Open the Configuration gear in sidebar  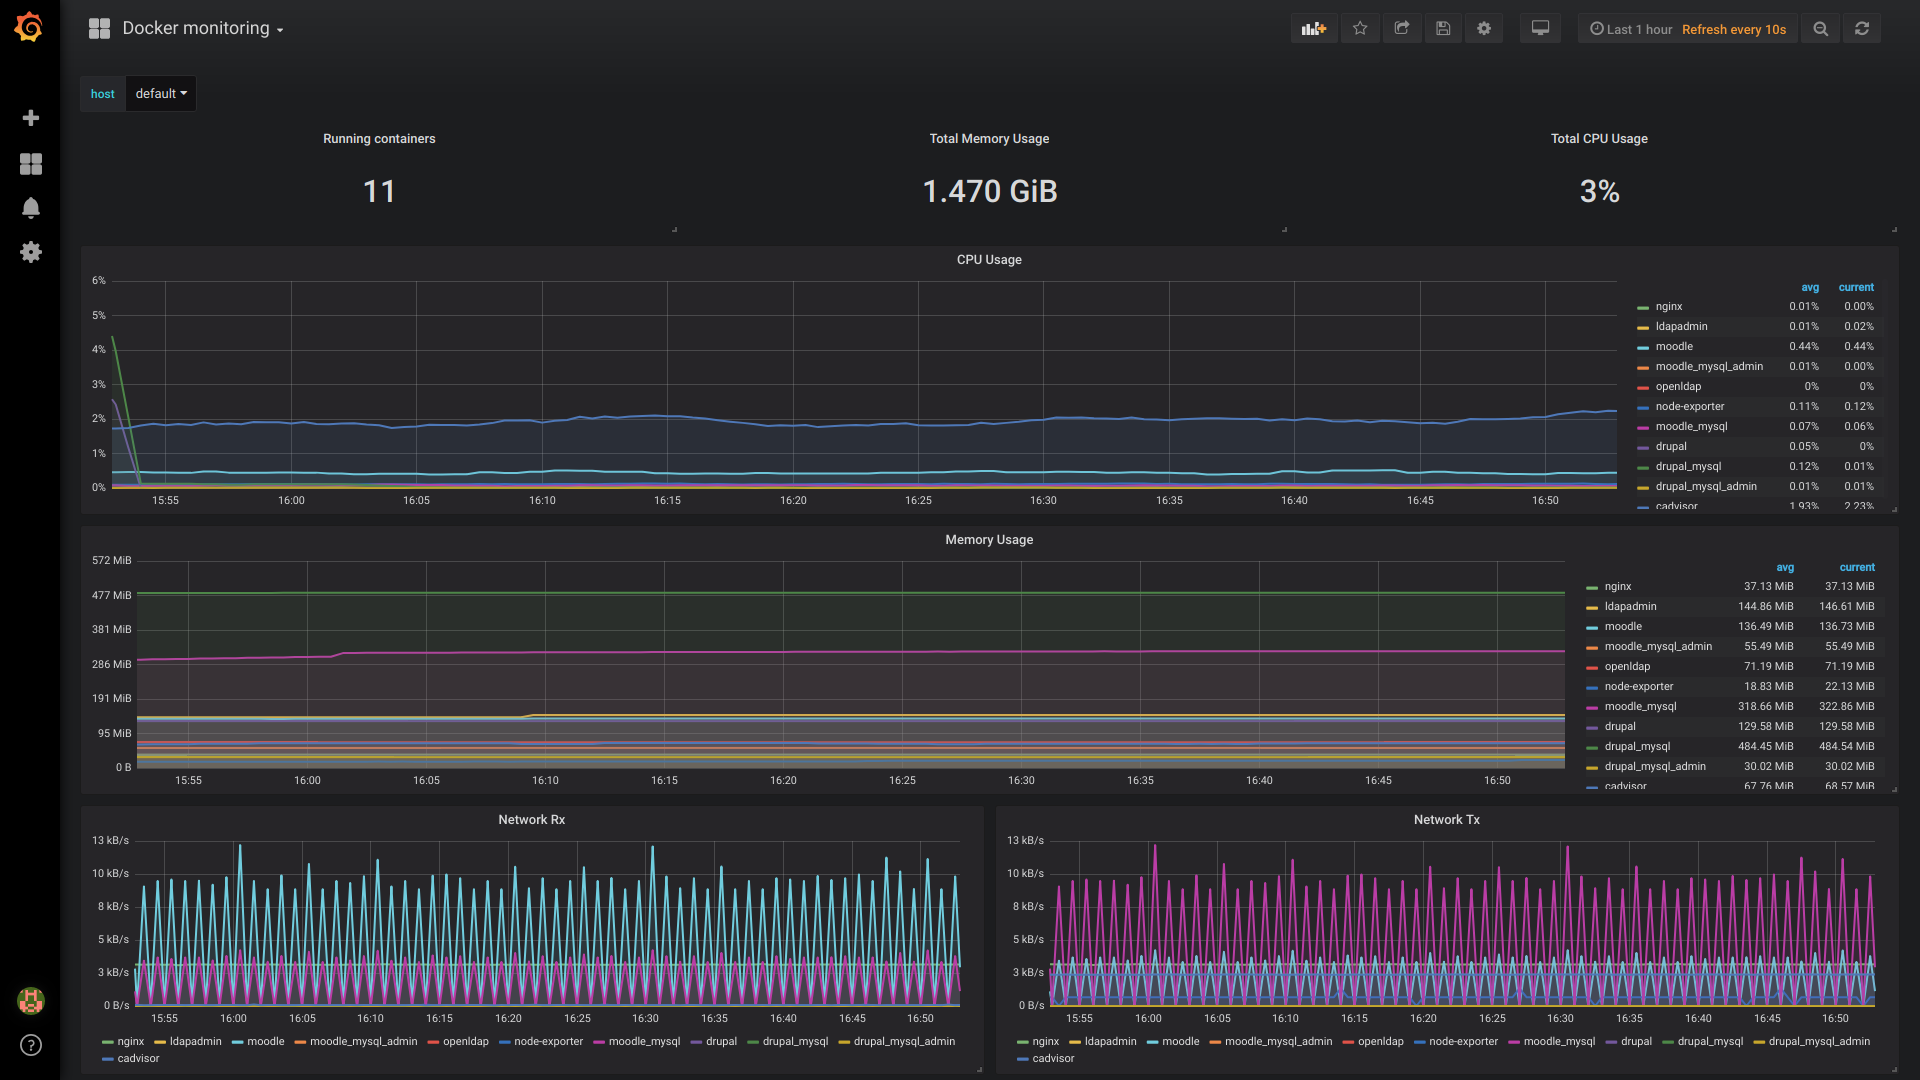click(x=31, y=252)
